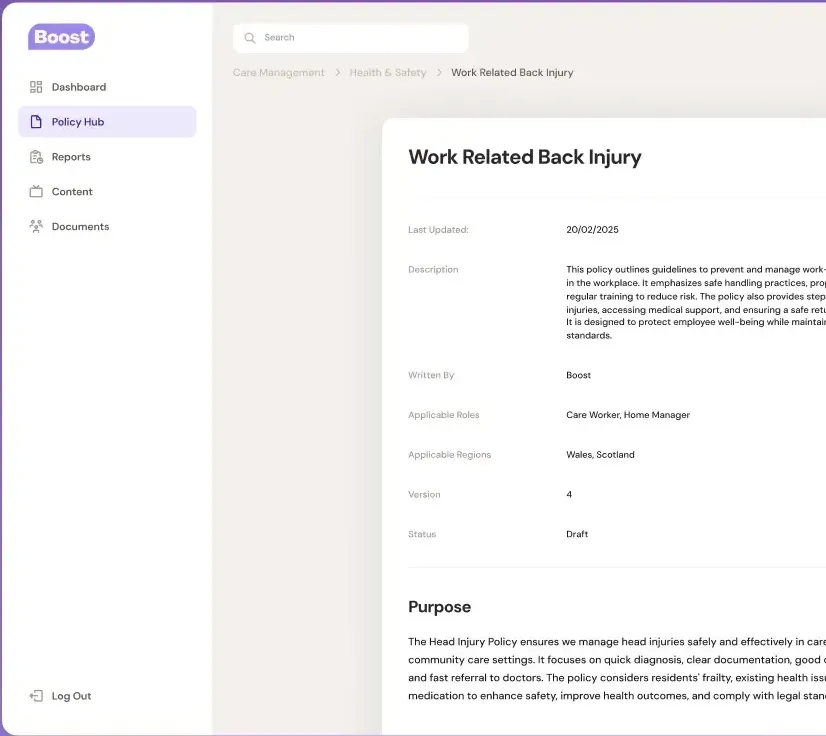
Task: Navigate to Documents using its label
Action: [80, 227]
